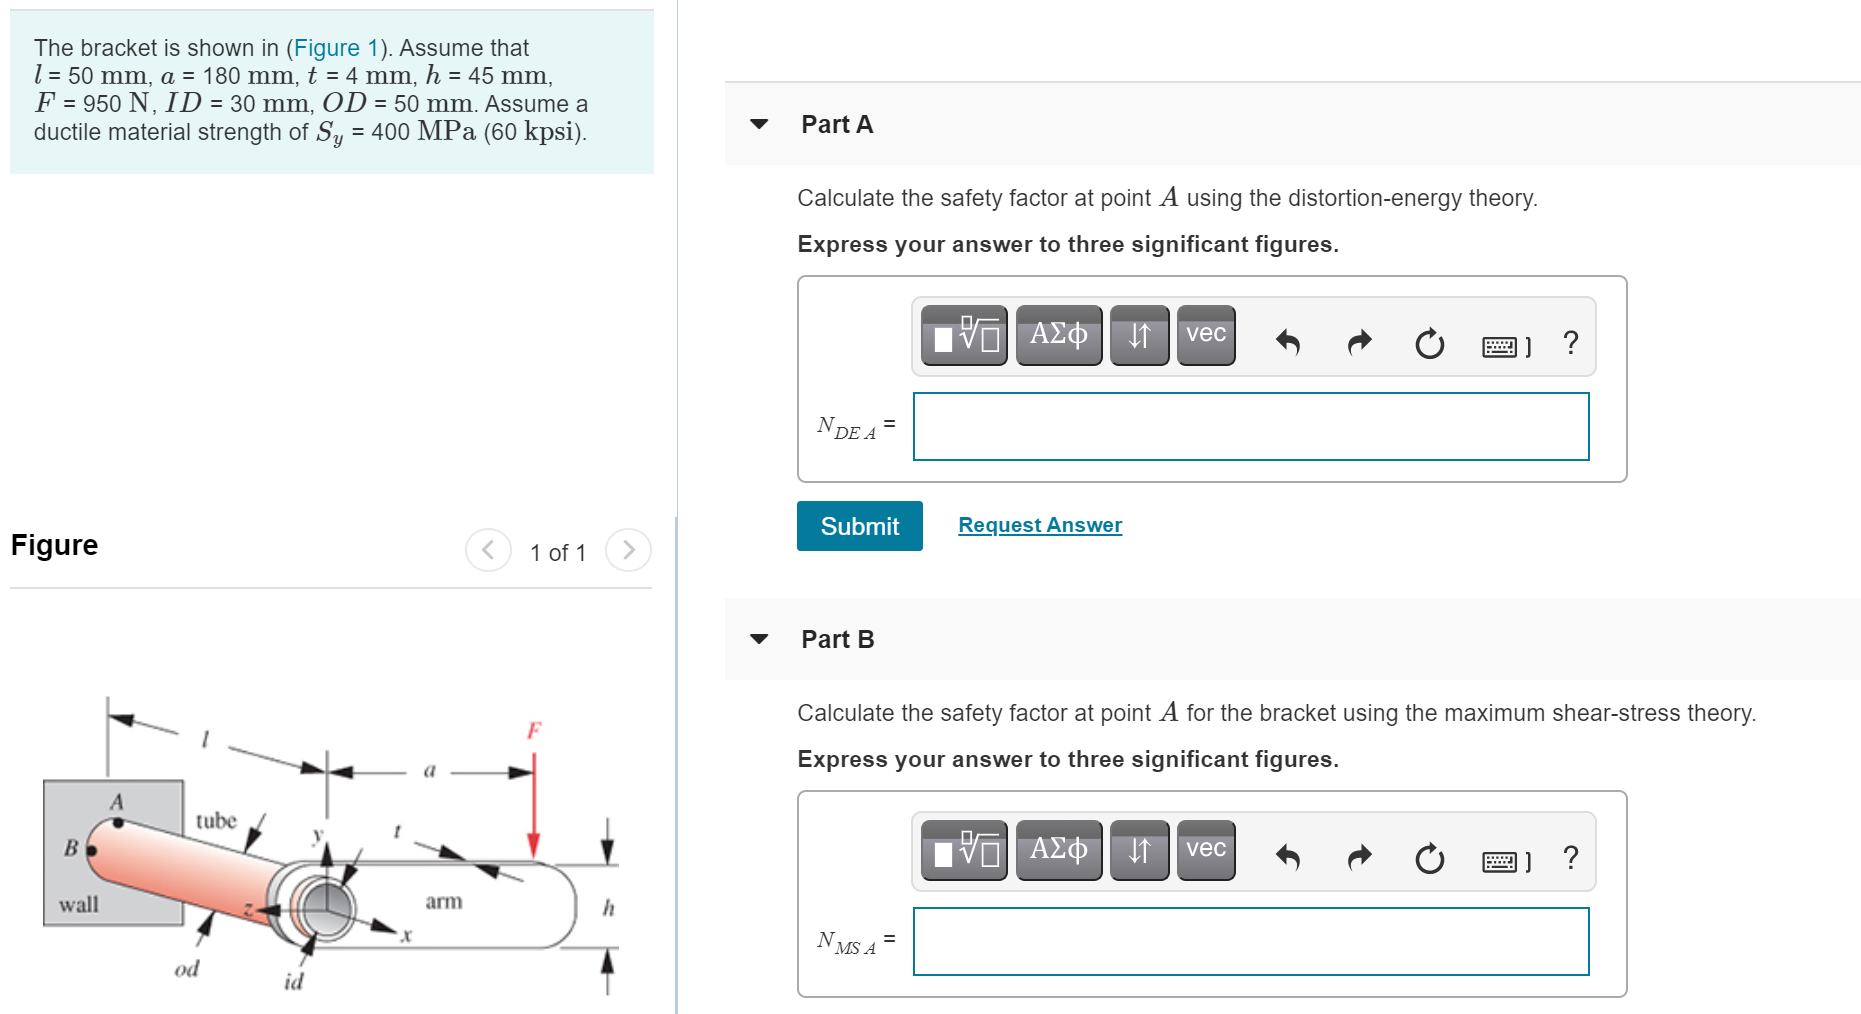Open the Greek symbols ΑΣΦ in Part B
The height and width of the screenshot is (1014, 1861).
coord(1058,851)
